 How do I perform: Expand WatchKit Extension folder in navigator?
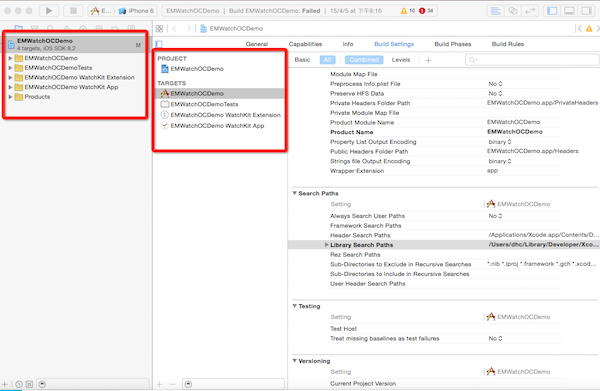coord(10,77)
